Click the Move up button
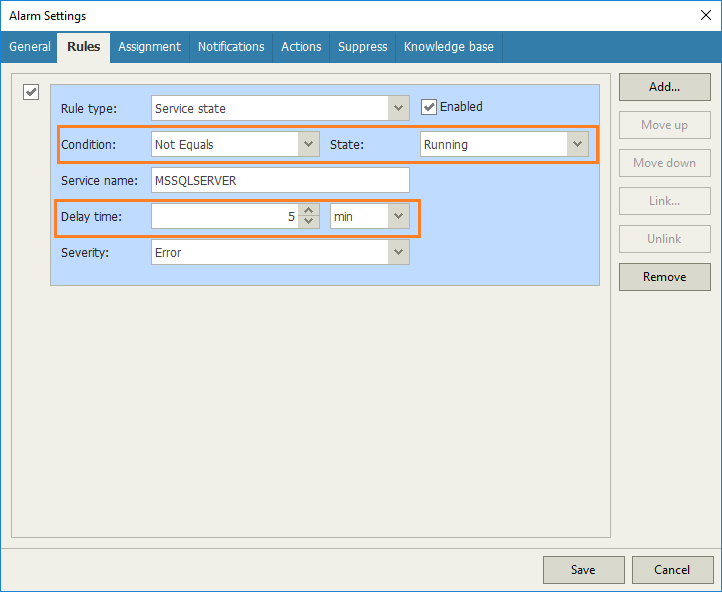Viewport: 722px width, 592px height. 664,125
